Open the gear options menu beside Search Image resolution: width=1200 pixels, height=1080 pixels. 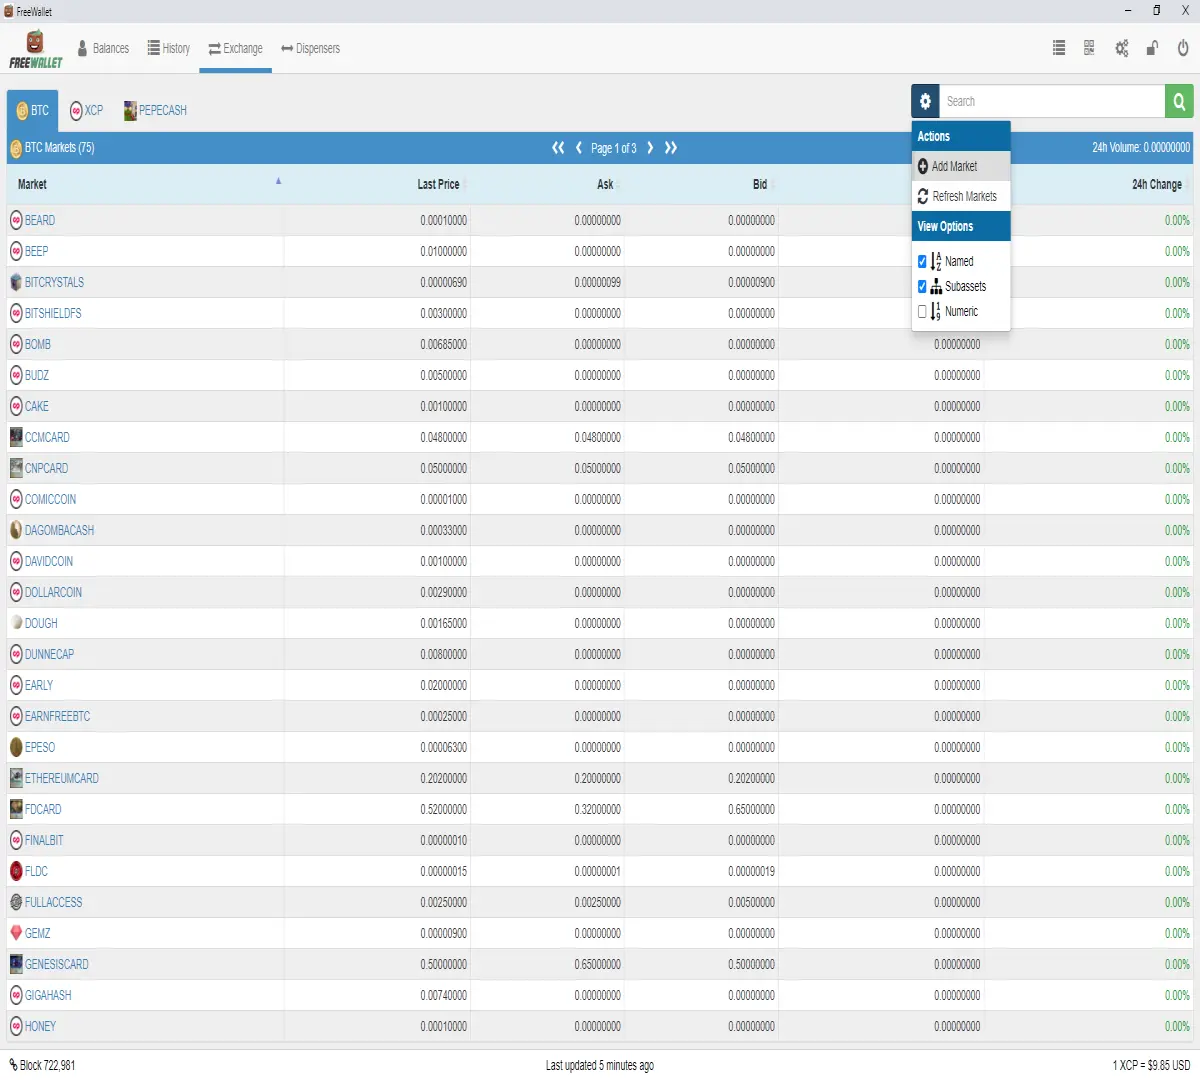(925, 101)
